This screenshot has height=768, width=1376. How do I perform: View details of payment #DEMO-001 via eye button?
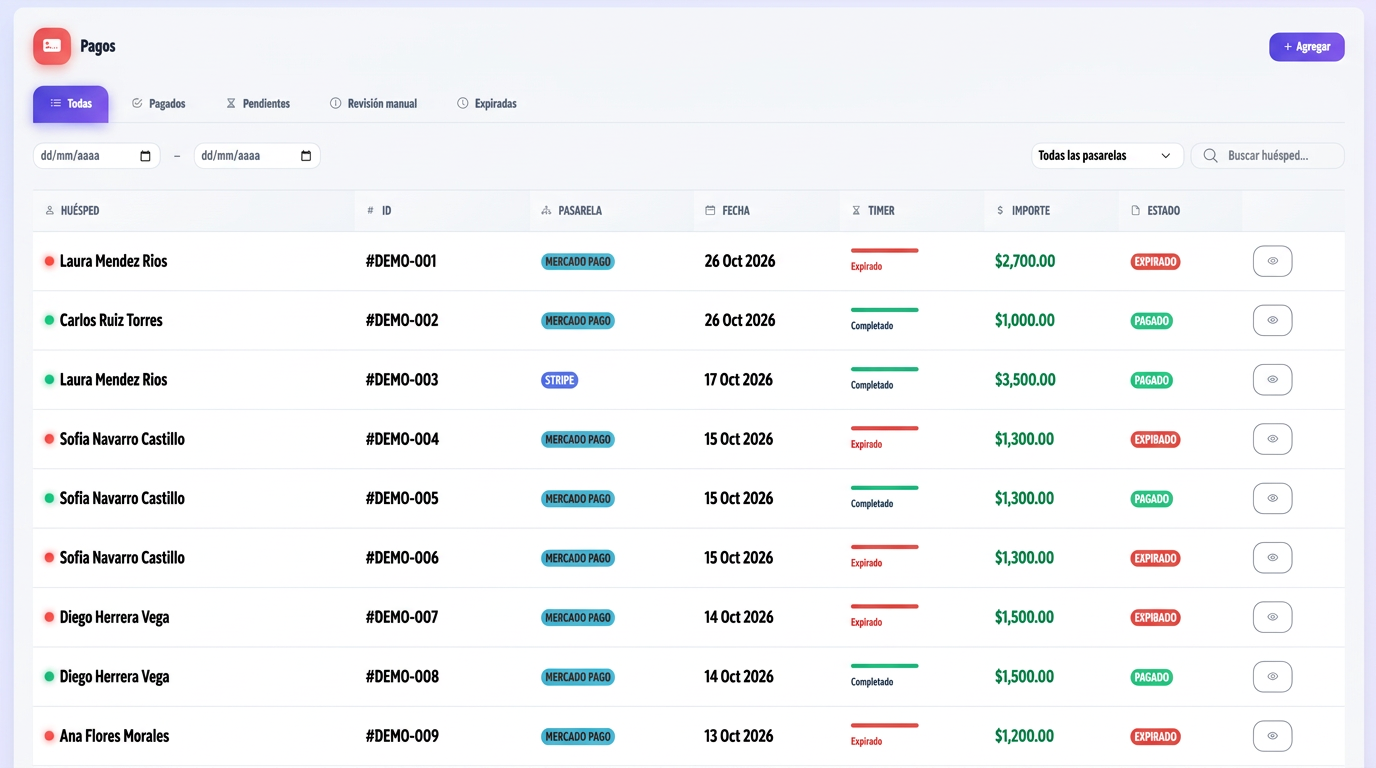[1272, 261]
